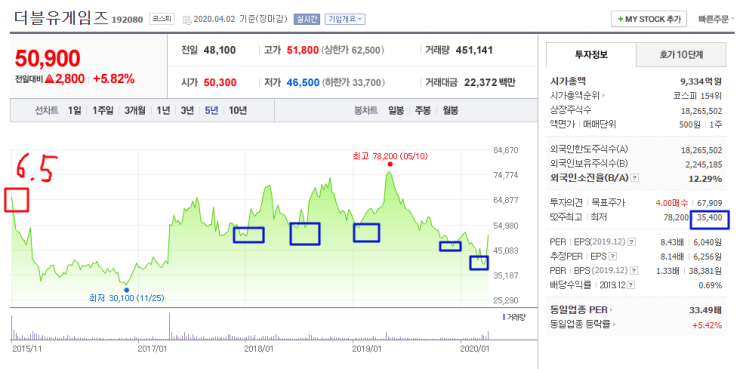Click the 배당수익률 value 0.69%
Screen dimensions: 743x369
pyautogui.click(x=710, y=285)
